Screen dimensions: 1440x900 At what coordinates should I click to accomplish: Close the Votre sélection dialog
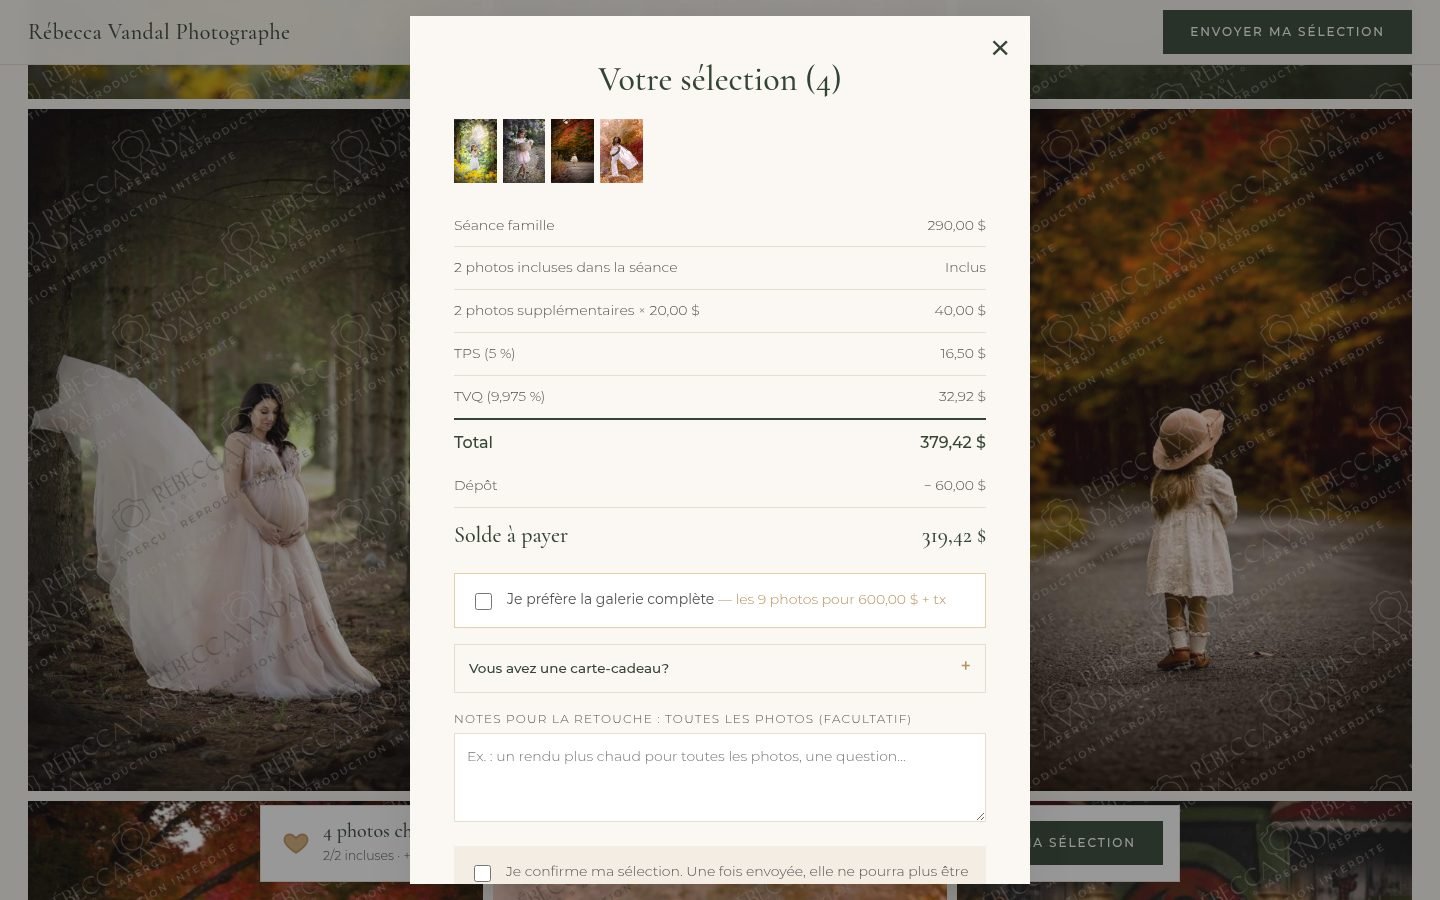[1000, 48]
